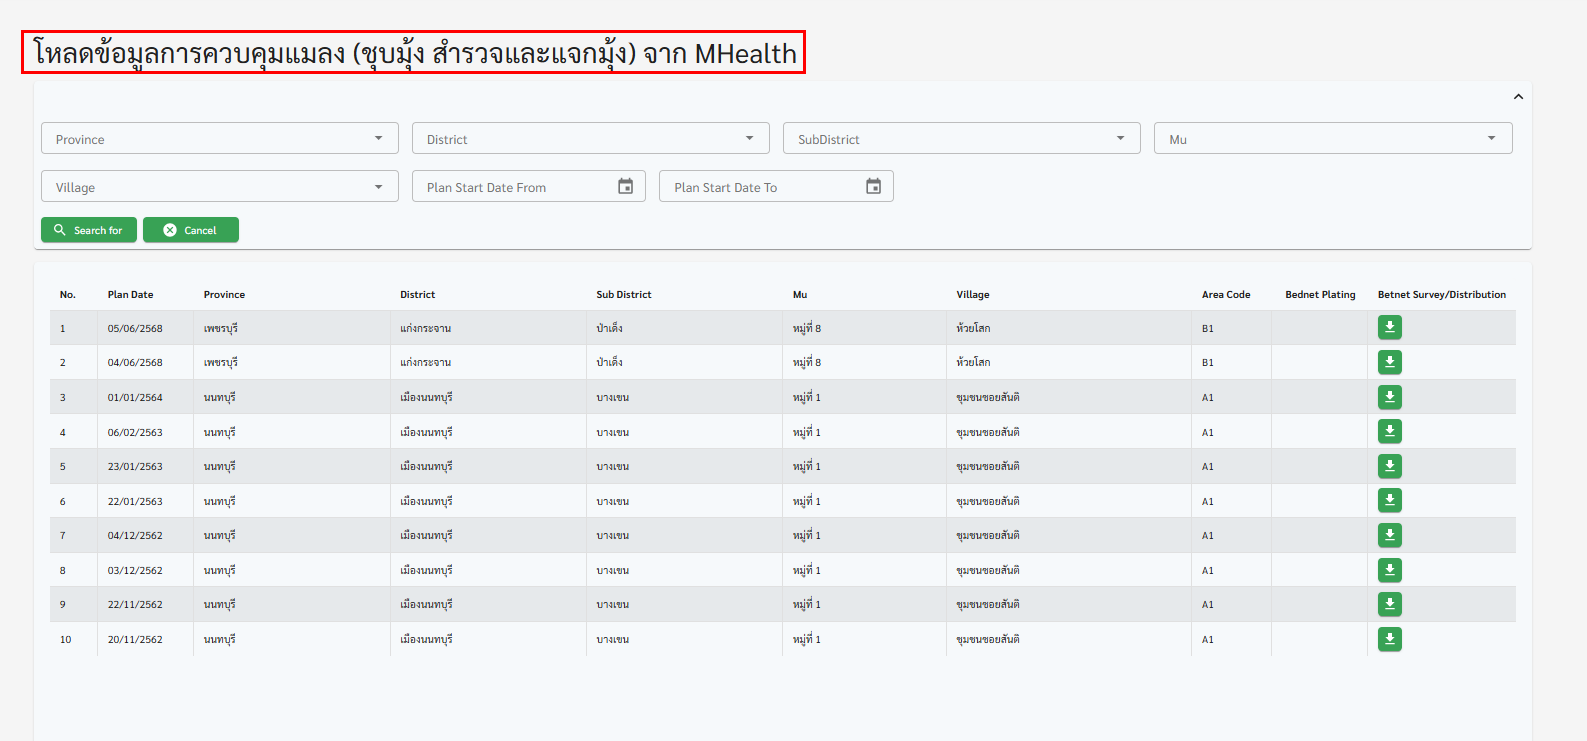The image size is (1587, 741).
Task: Expand the District dropdown list
Action: point(590,139)
